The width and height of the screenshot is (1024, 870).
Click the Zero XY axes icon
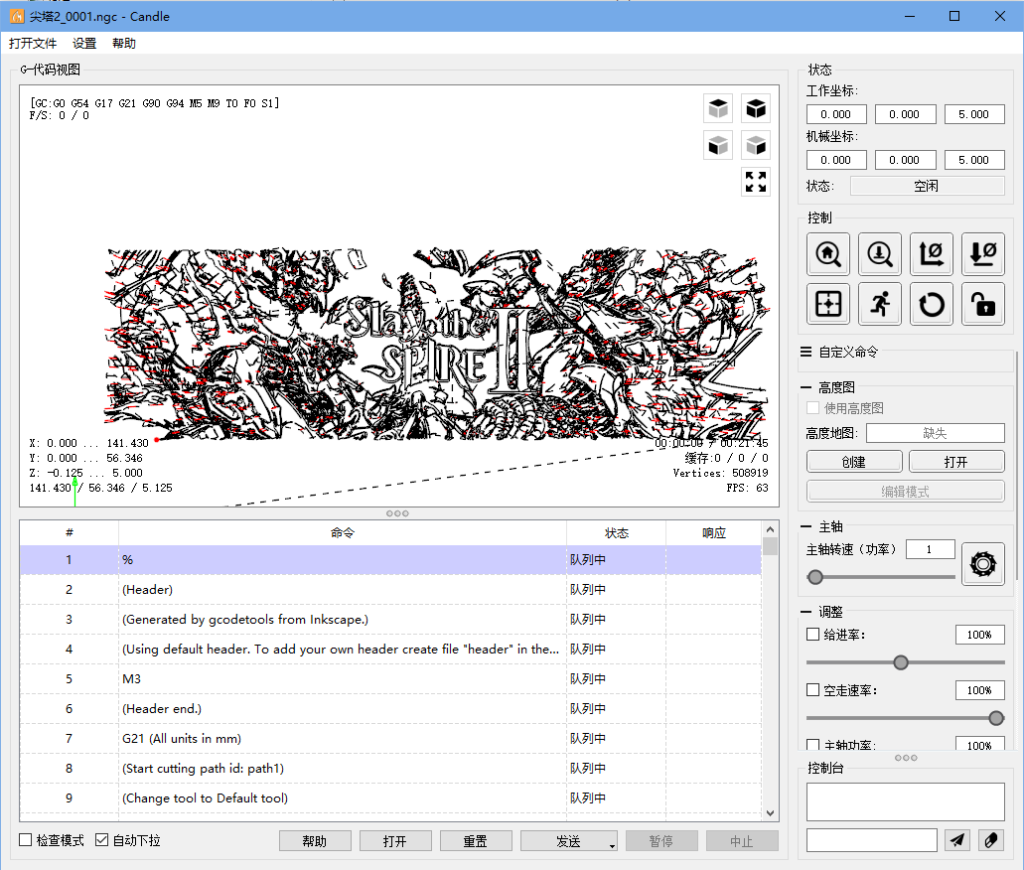click(x=932, y=254)
